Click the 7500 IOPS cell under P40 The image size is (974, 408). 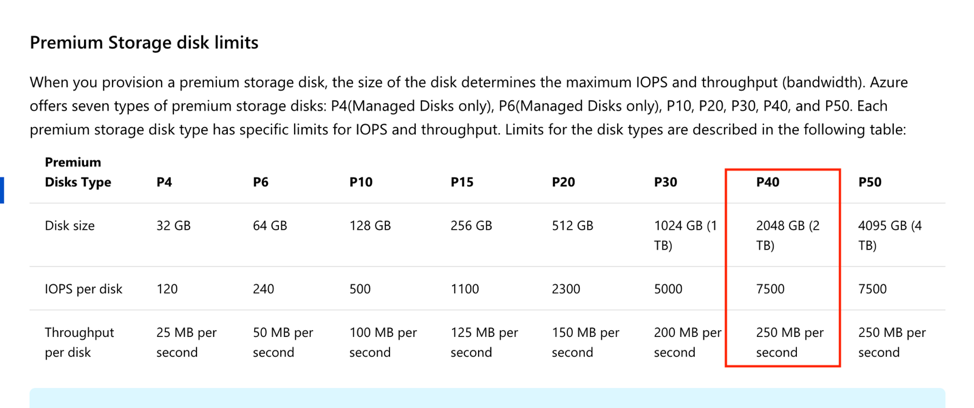(x=770, y=289)
